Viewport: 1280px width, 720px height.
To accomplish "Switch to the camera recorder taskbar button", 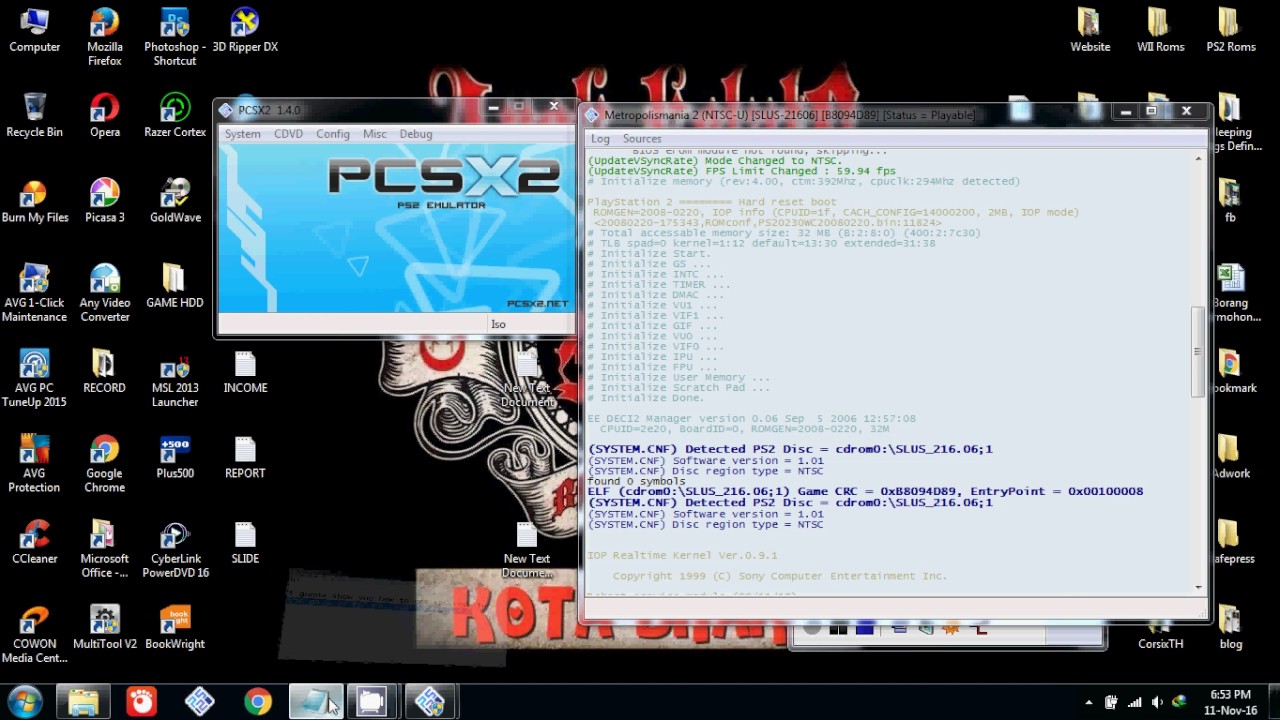I will click(x=371, y=702).
